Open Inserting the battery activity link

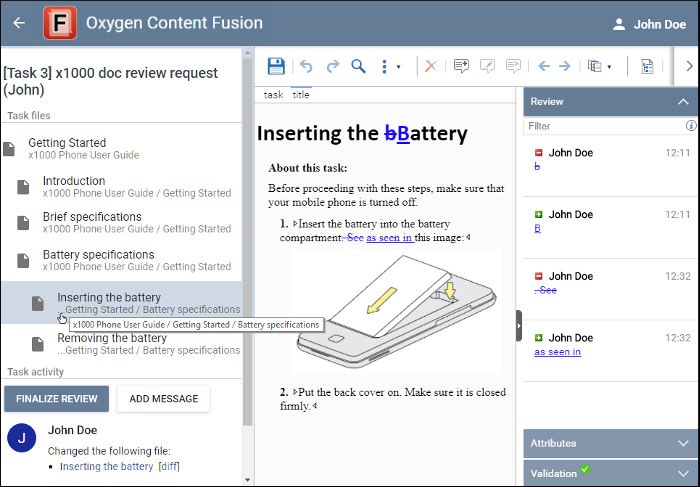107,466
